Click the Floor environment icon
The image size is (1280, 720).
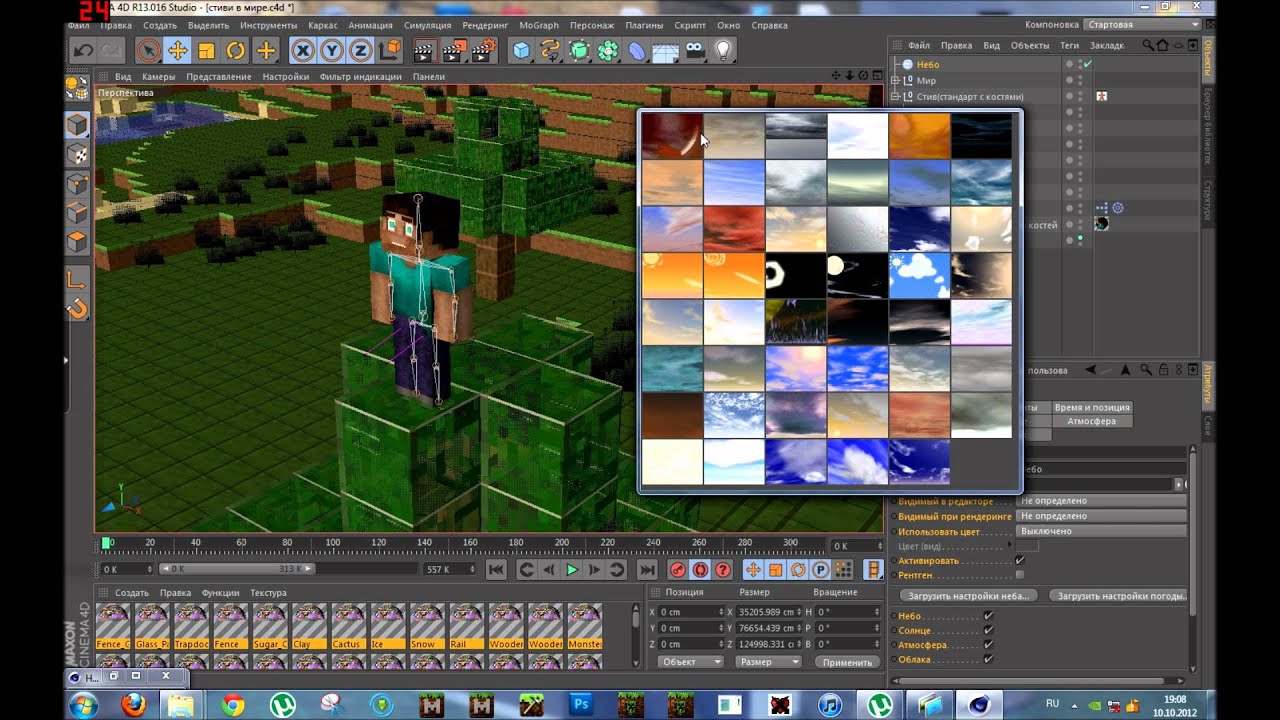tap(666, 50)
